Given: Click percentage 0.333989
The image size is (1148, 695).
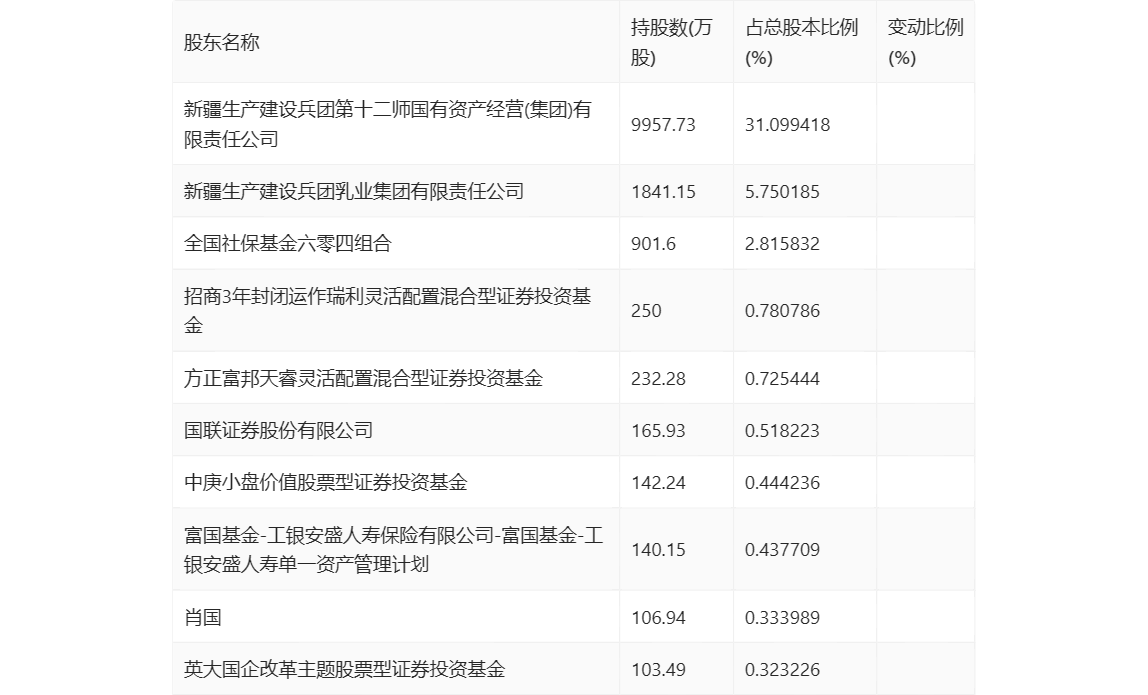Looking at the screenshot, I should [782, 617].
